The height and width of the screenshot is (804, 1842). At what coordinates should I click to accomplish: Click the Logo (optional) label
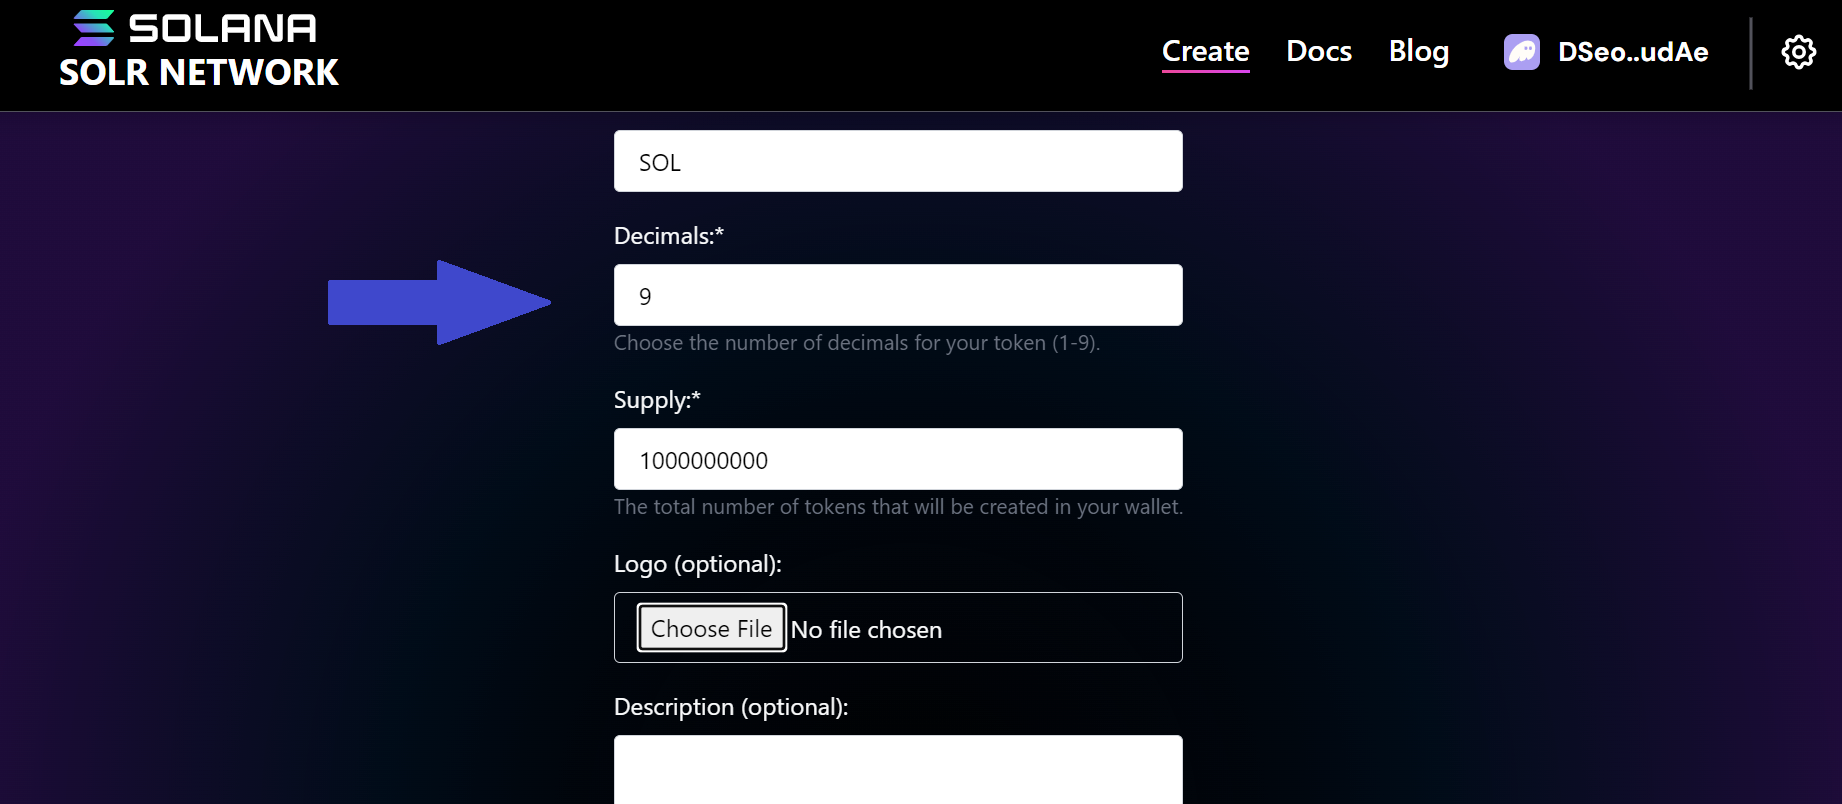click(x=697, y=564)
